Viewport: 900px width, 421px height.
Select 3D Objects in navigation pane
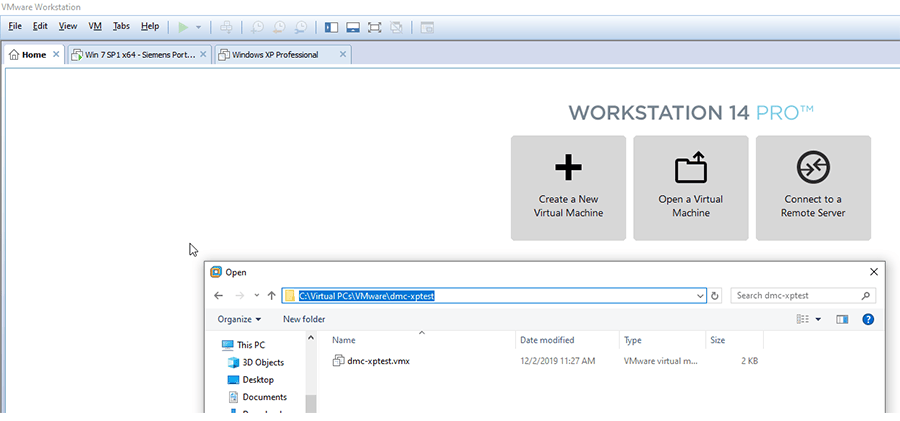tap(256, 362)
